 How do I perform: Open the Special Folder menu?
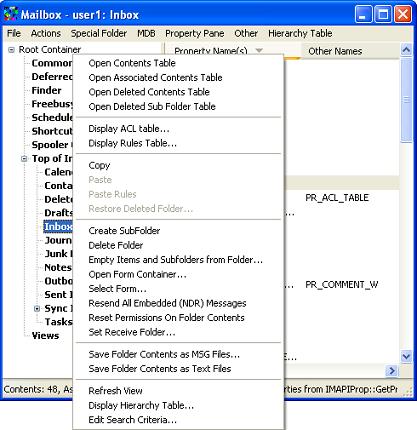(99, 33)
